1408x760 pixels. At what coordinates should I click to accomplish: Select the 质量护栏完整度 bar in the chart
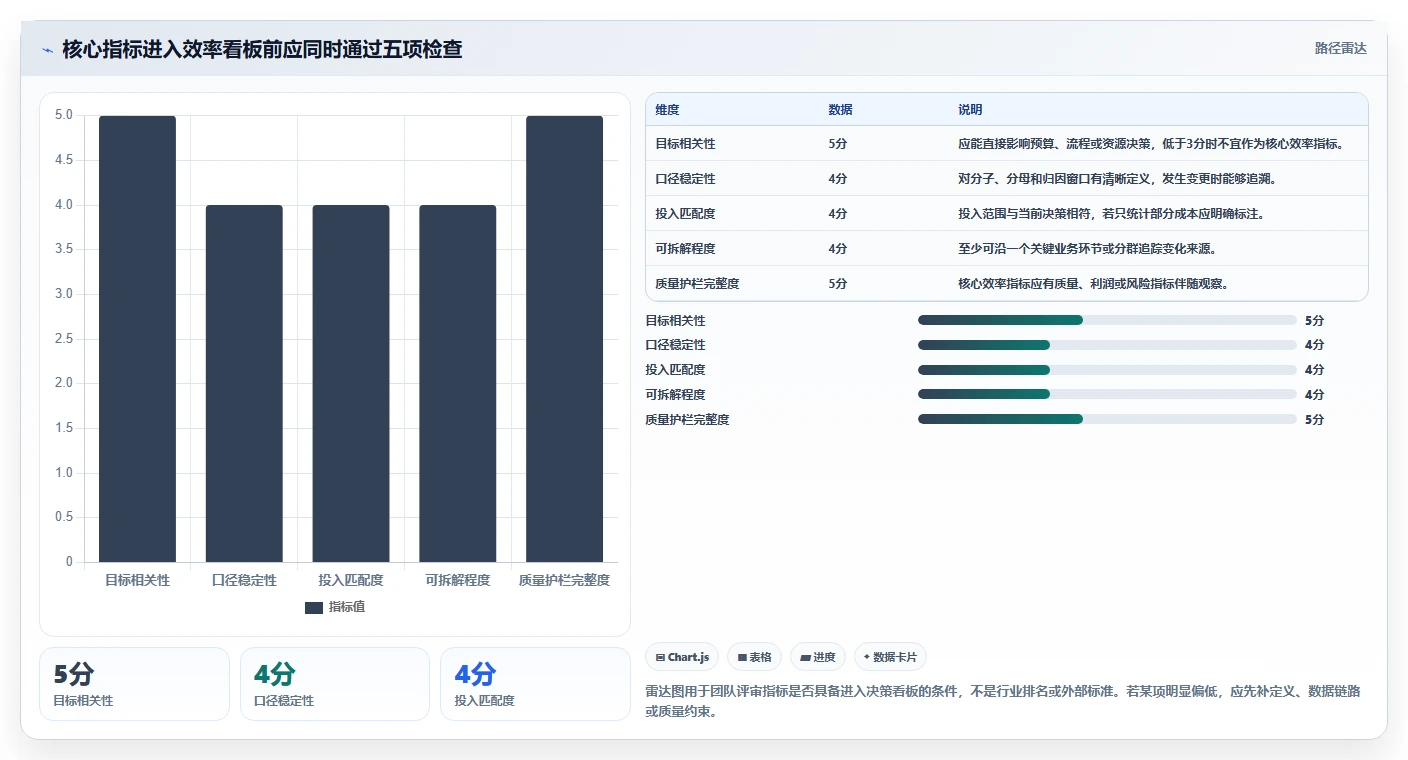coord(565,339)
